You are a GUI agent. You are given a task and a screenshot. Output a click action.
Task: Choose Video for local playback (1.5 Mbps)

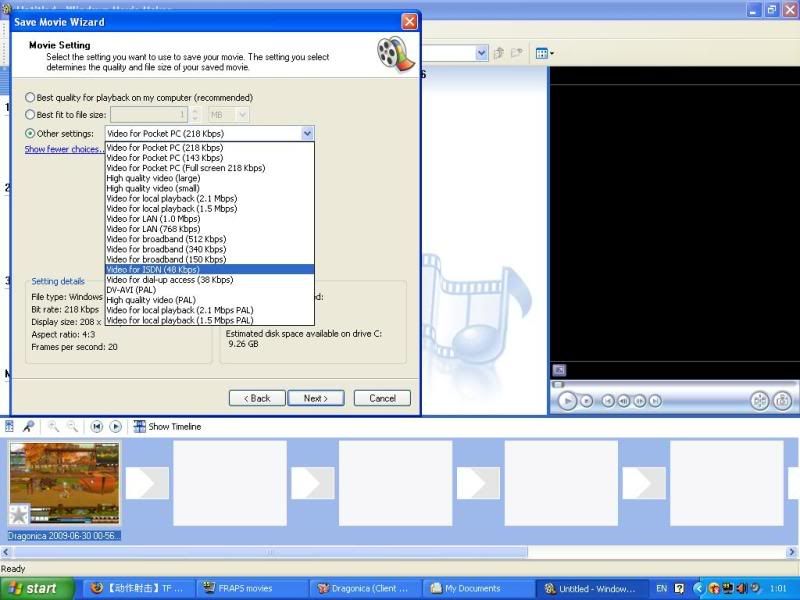coord(209,209)
